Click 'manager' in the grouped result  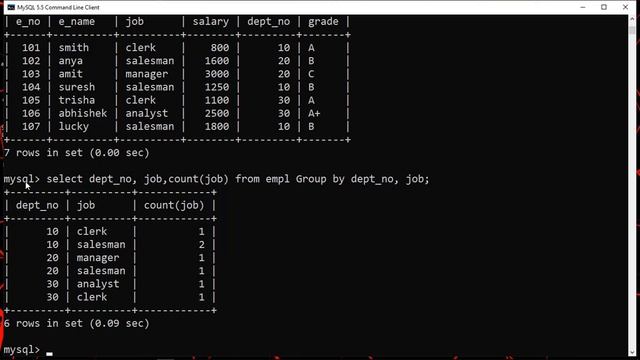click(x=98, y=258)
